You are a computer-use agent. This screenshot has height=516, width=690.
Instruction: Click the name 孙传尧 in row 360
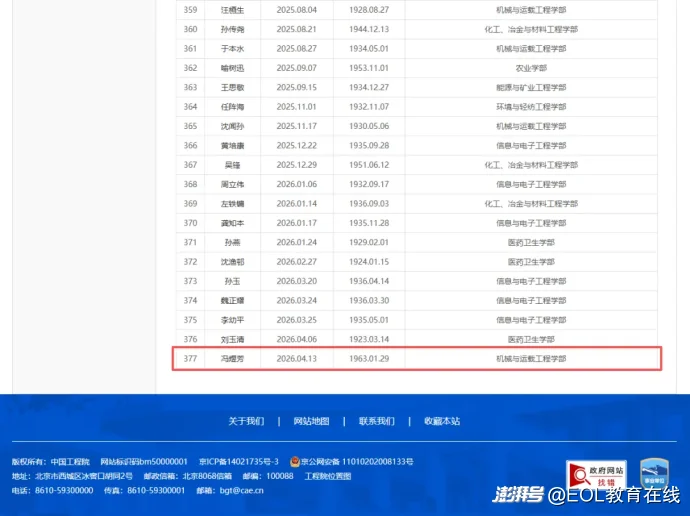(232, 29)
